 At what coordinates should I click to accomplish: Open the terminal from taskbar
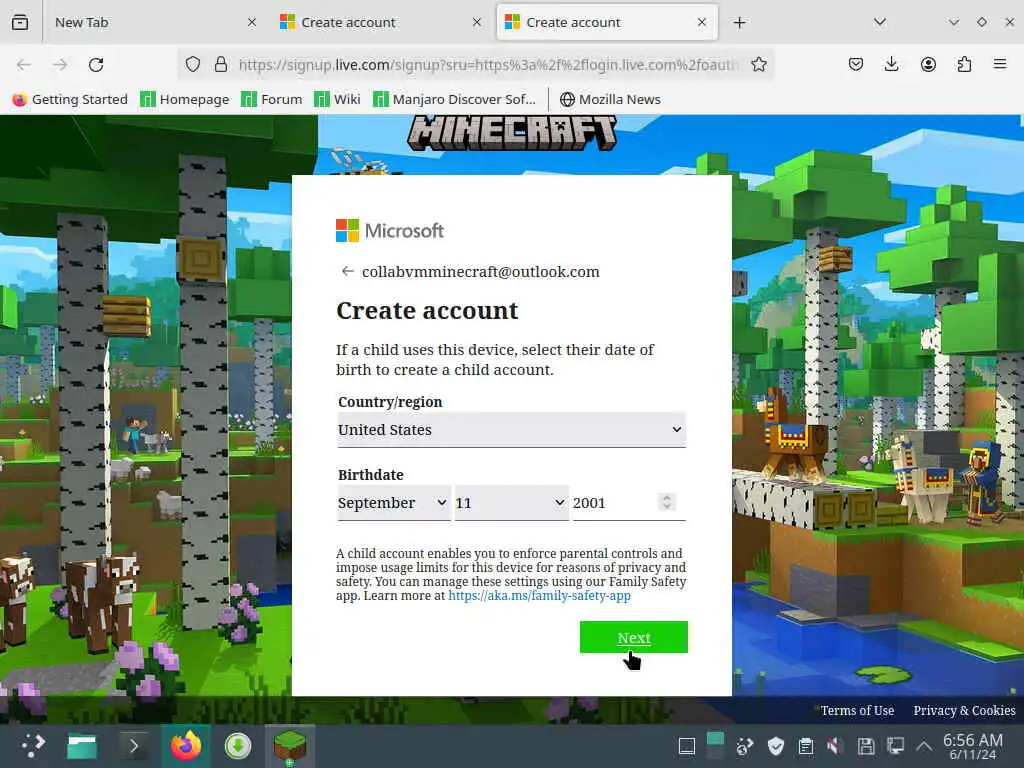point(133,746)
